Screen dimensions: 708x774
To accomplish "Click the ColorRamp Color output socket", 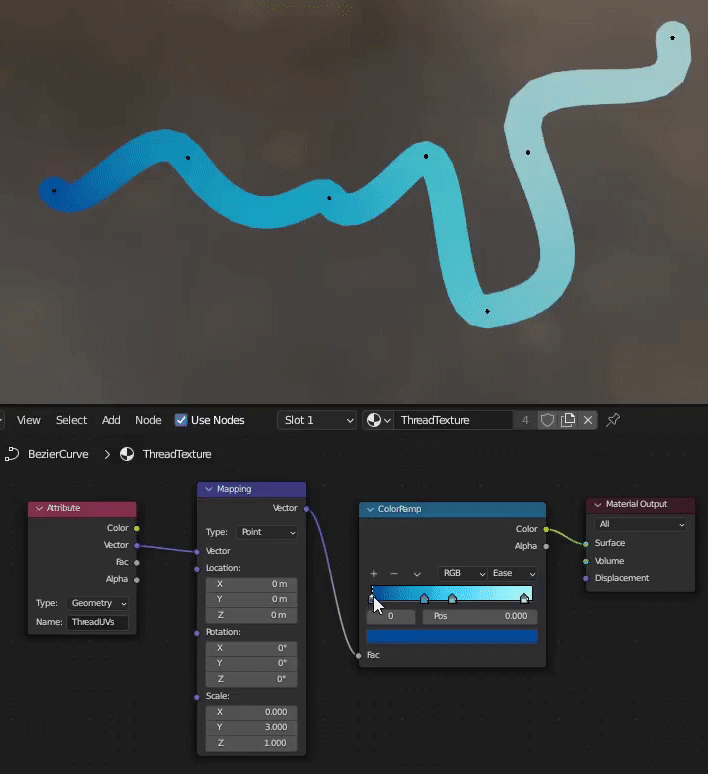I will pyautogui.click(x=546, y=529).
